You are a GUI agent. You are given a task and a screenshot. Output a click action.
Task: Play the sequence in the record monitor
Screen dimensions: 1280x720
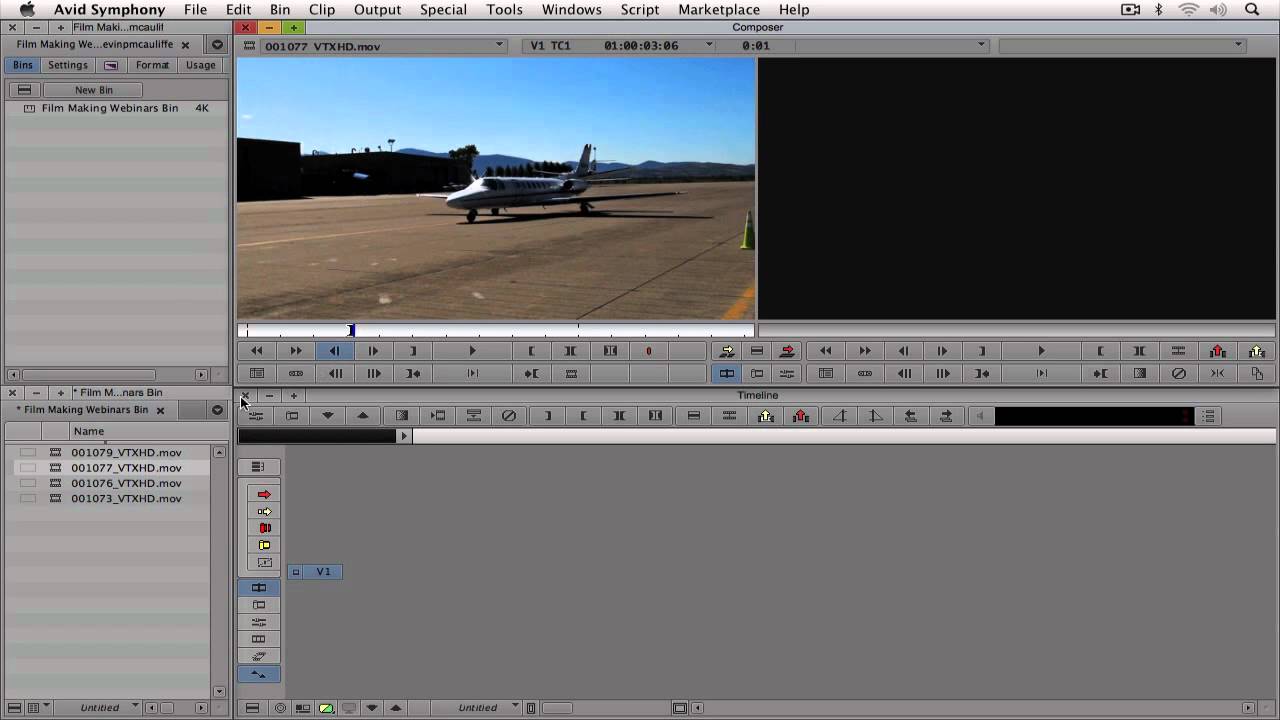pos(1041,351)
